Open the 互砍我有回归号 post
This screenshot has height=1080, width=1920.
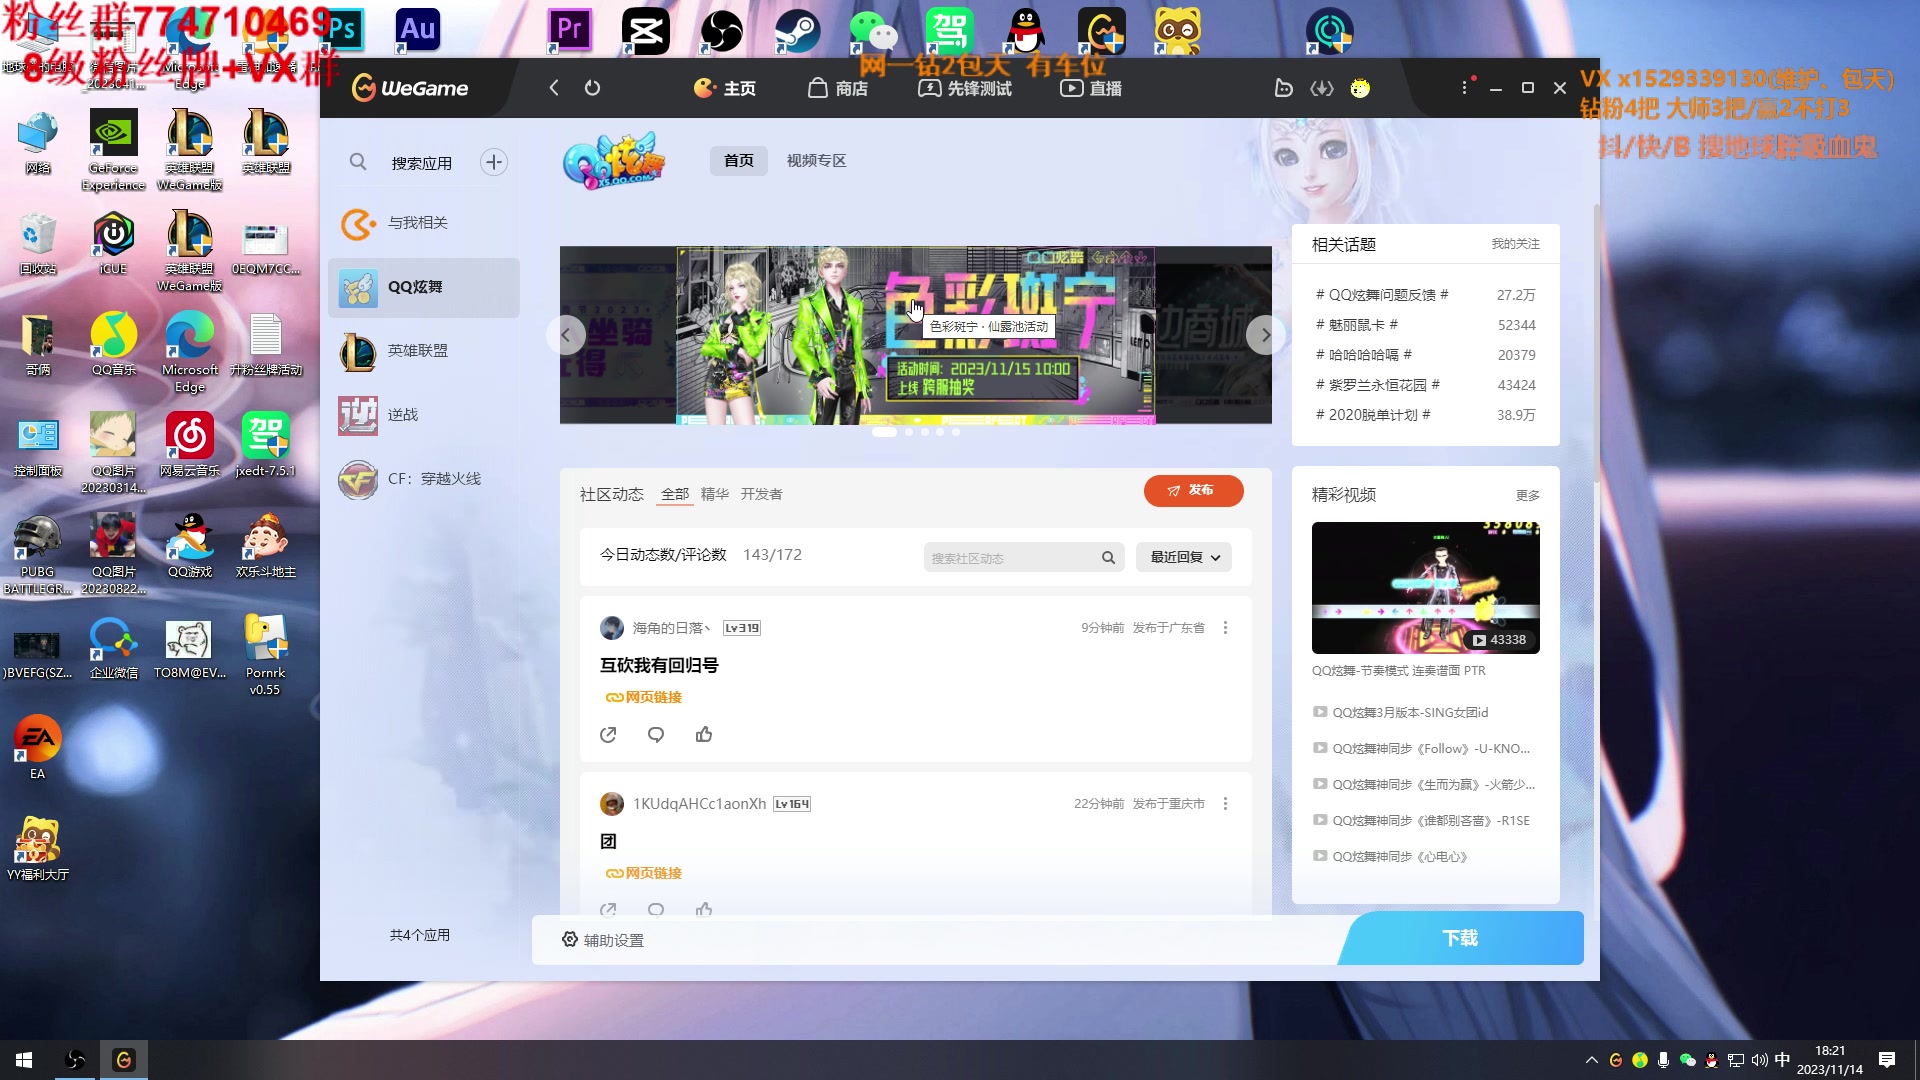point(659,665)
